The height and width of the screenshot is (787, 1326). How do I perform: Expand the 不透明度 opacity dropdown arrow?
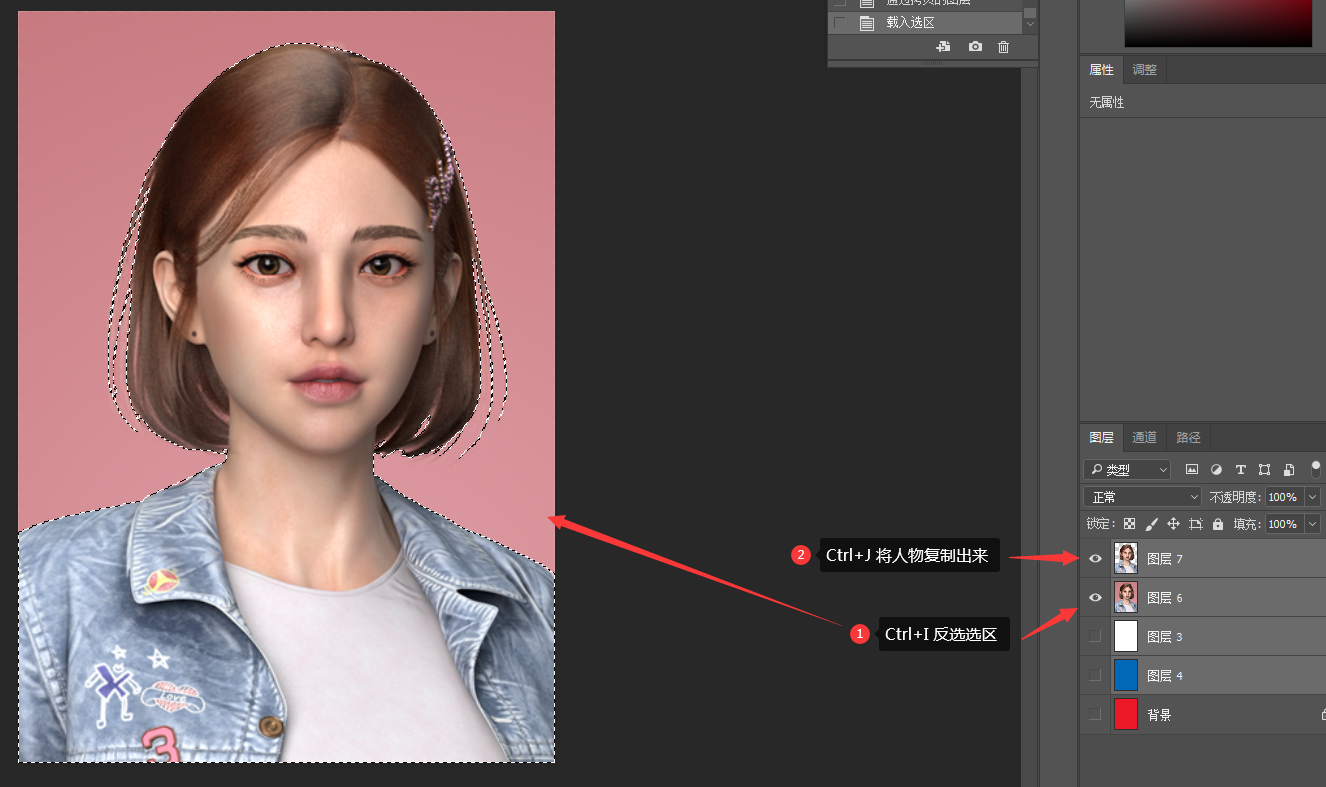point(1312,497)
